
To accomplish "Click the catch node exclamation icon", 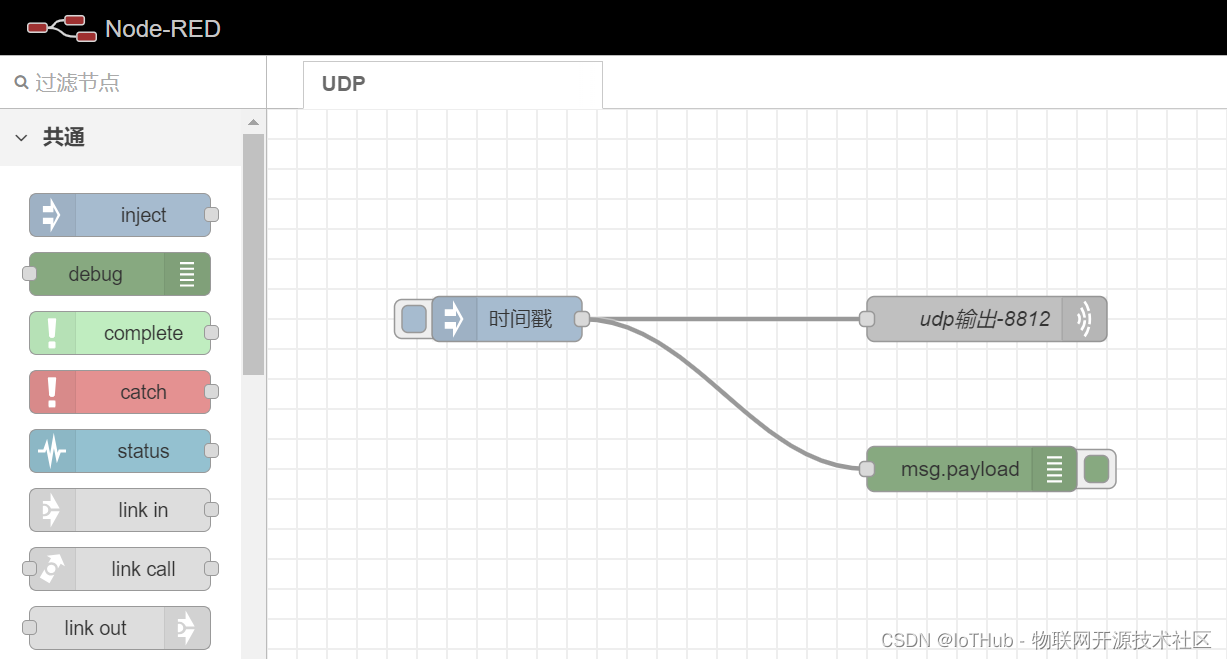I will tap(50, 392).
